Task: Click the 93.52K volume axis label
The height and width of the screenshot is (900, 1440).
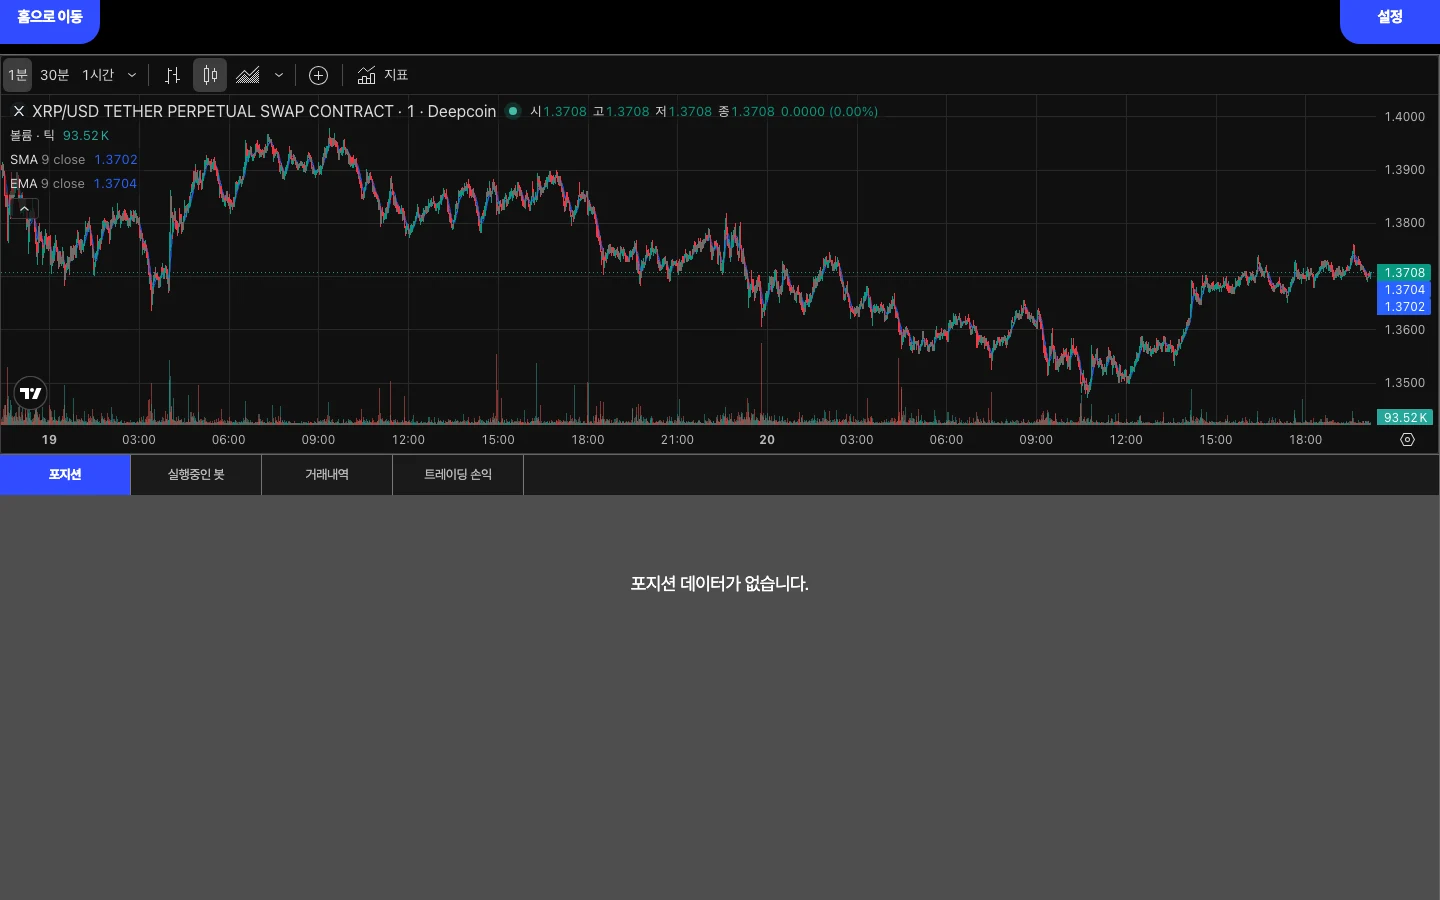Action: pyautogui.click(x=1405, y=418)
